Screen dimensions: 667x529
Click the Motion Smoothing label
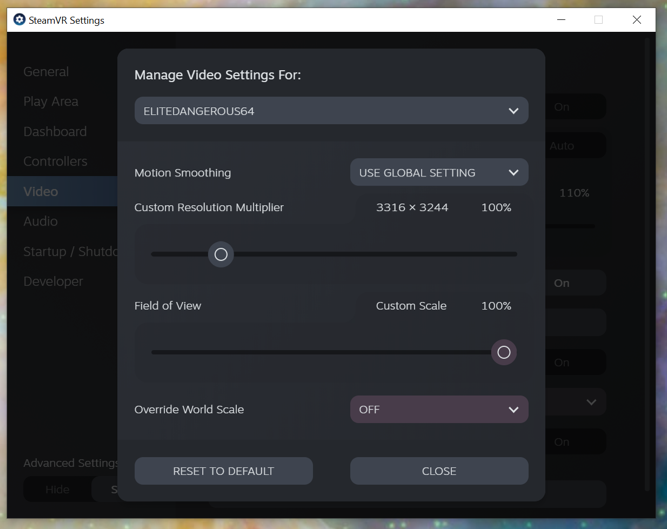[182, 172]
